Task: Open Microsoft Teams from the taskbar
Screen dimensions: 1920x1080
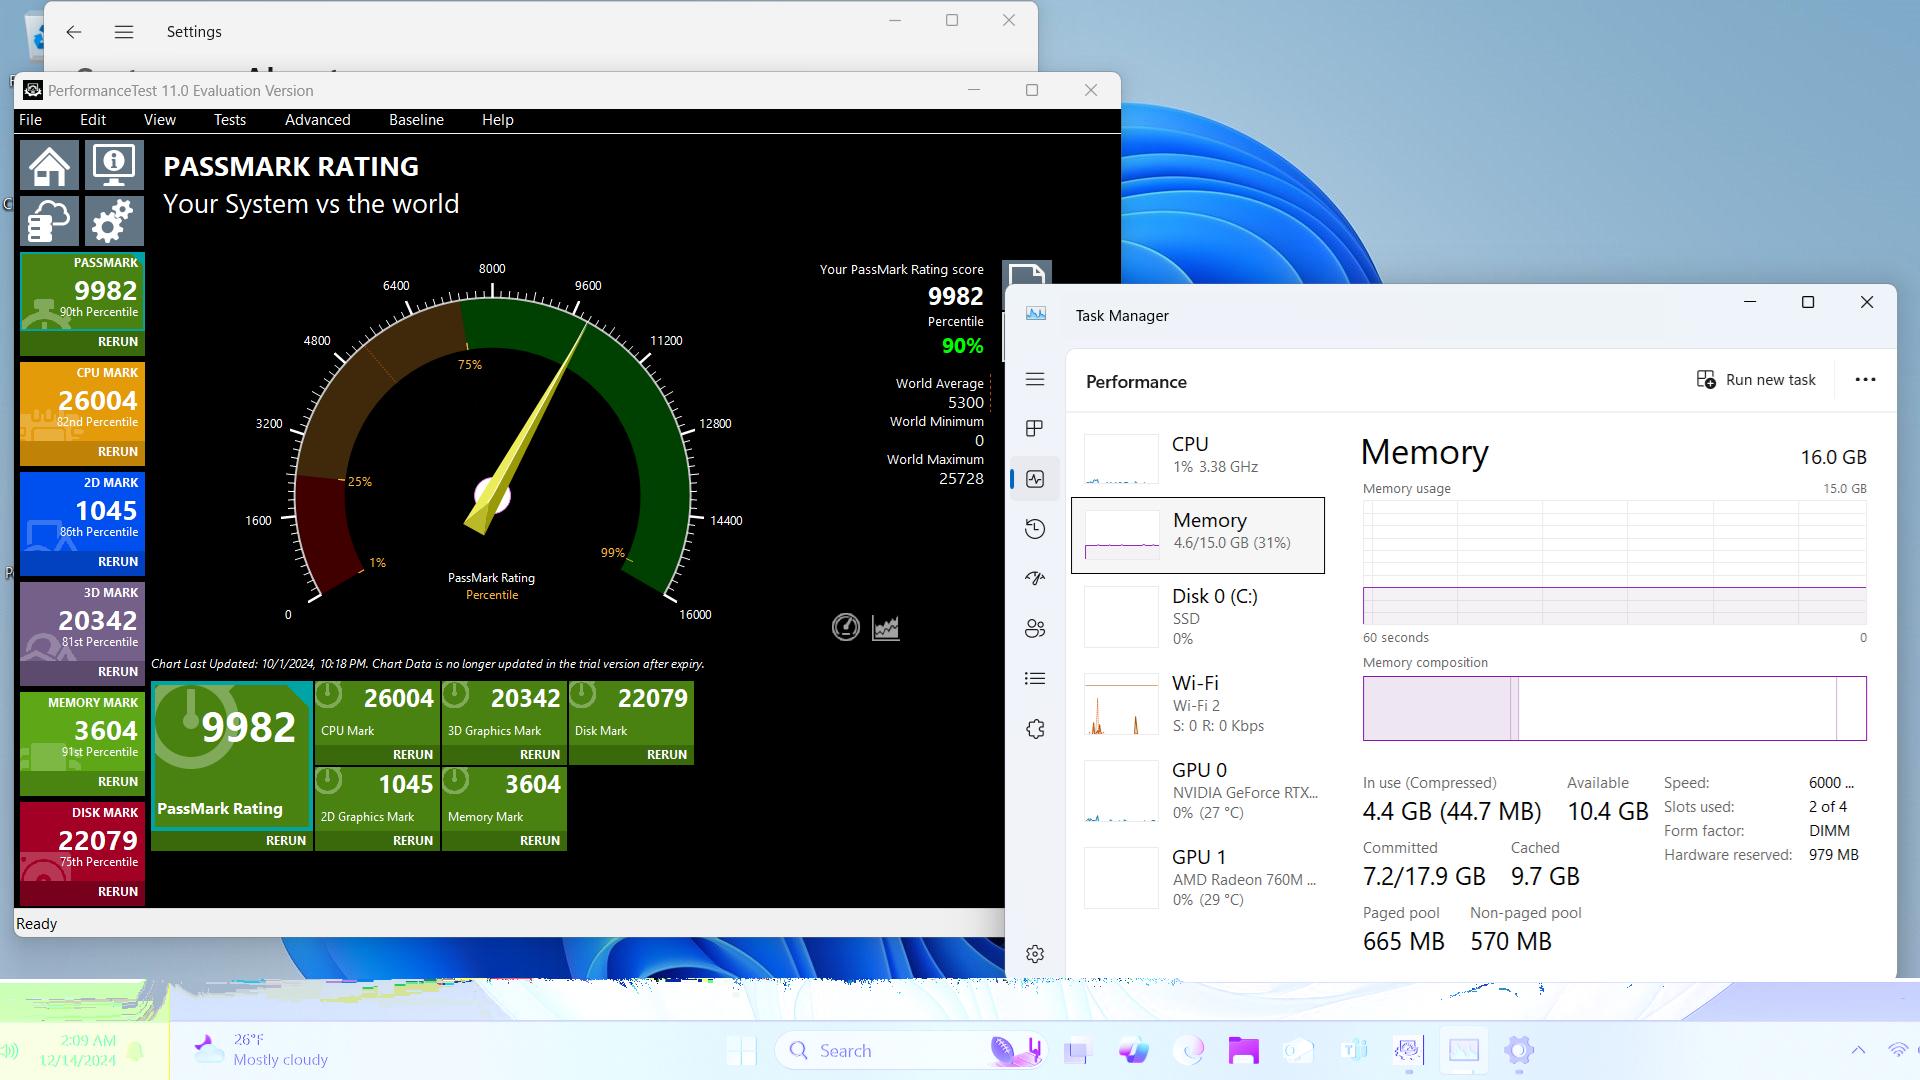Action: coord(1354,1050)
